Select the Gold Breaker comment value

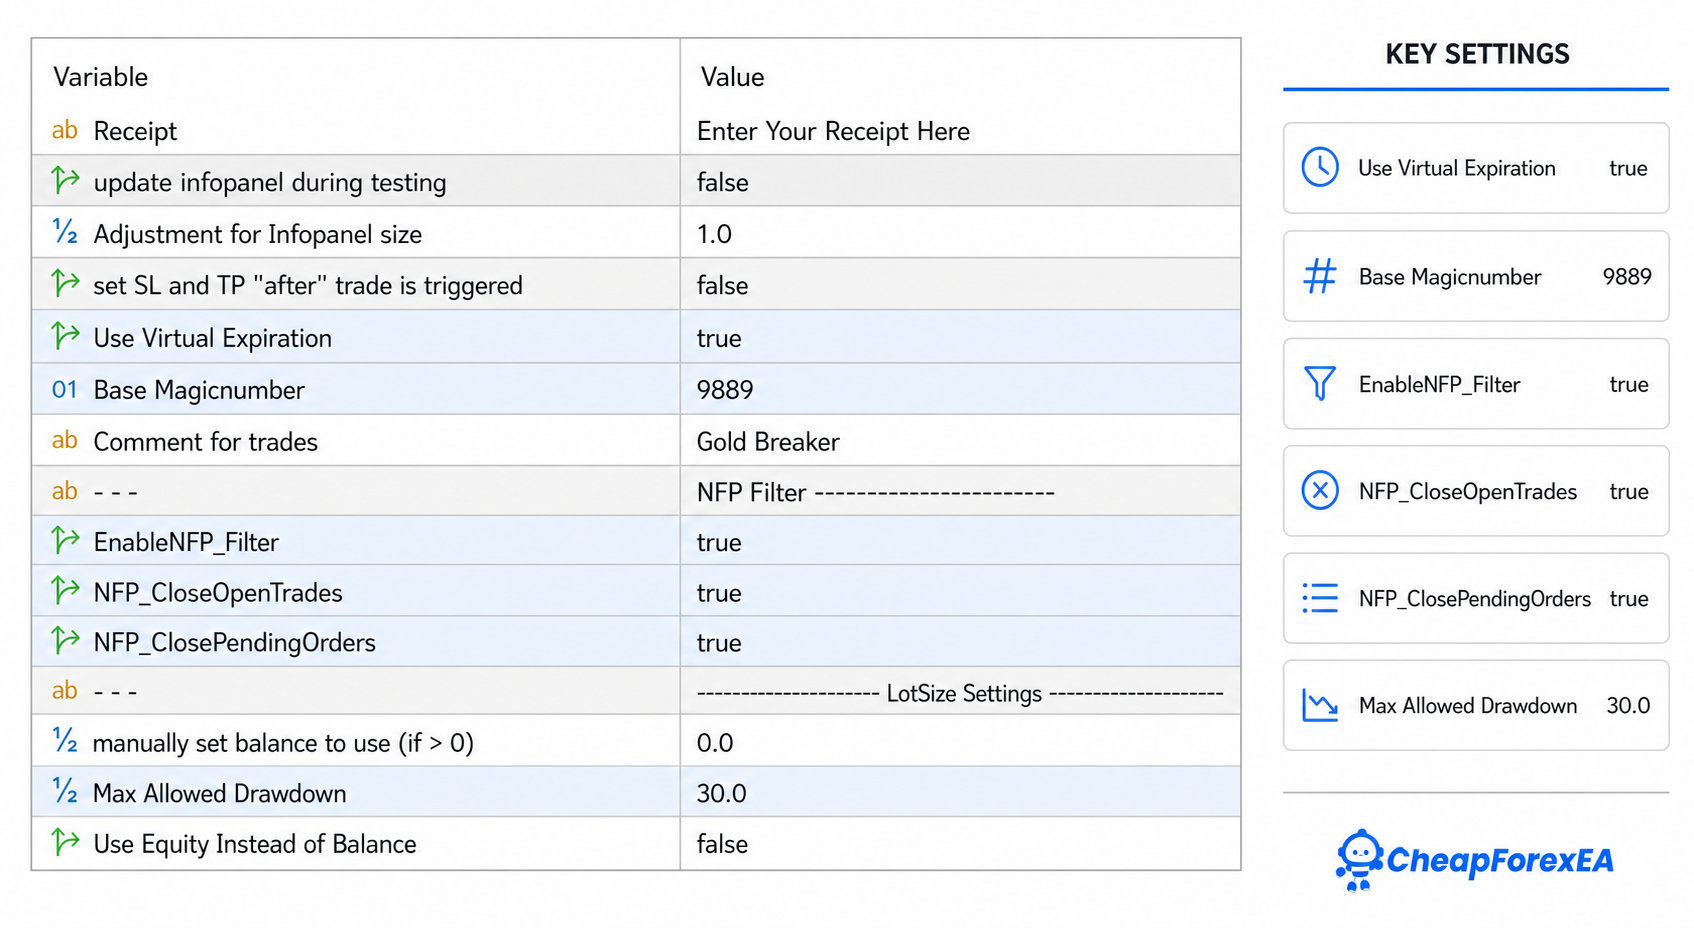(x=768, y=442)
